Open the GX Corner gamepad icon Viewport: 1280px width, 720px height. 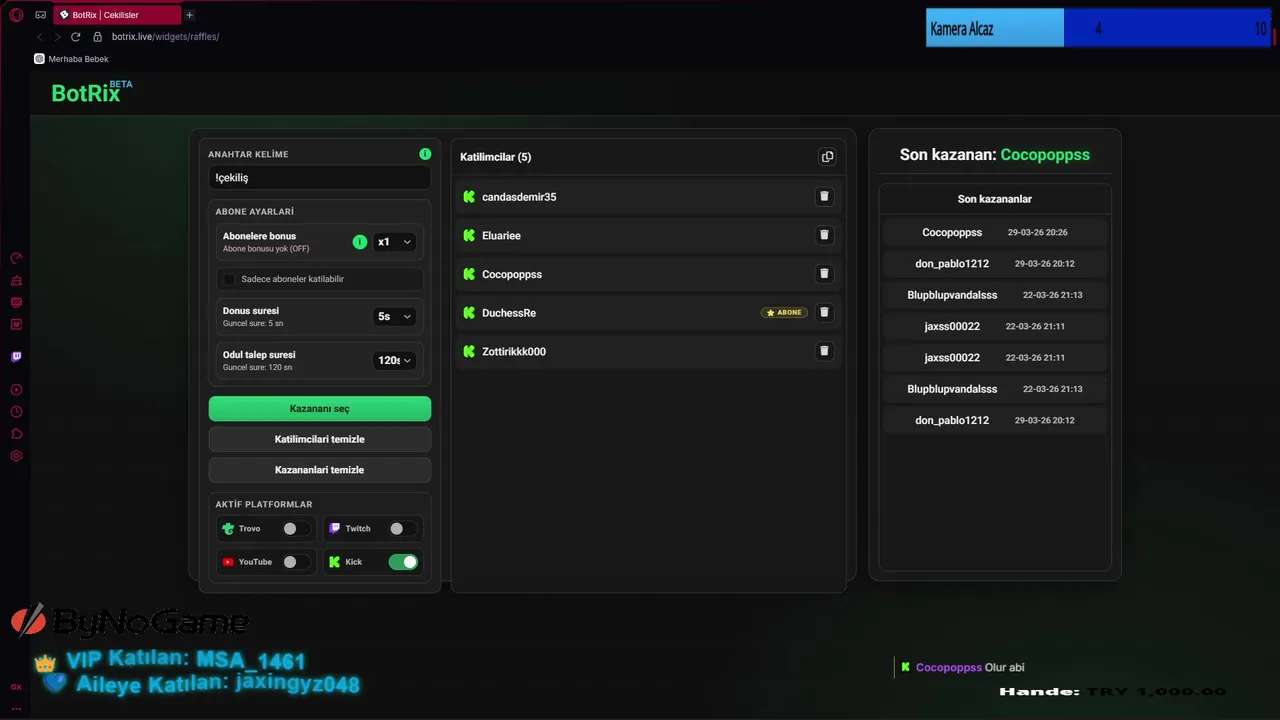pyautogui.click(x=41, y=15)
